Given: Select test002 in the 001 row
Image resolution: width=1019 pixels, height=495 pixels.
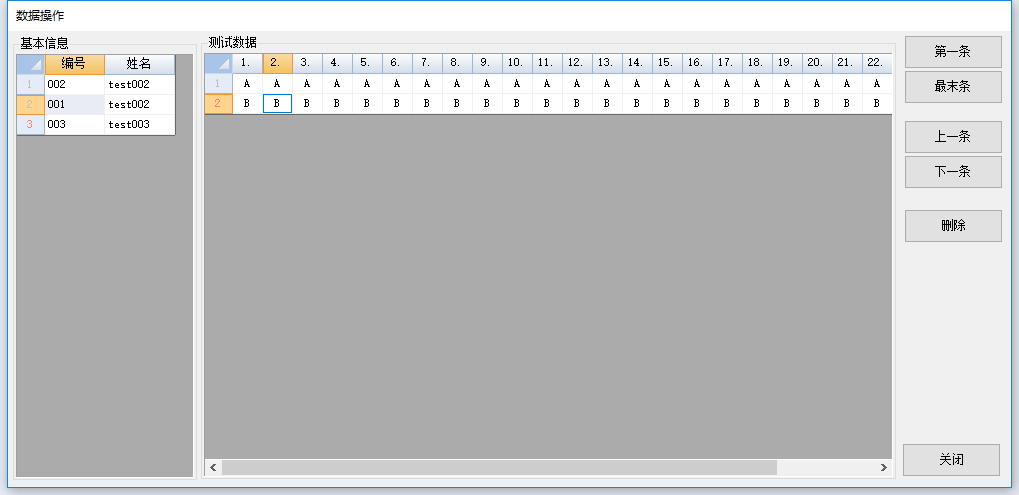Looking at the screenshot, I should [x=139, y=105].
